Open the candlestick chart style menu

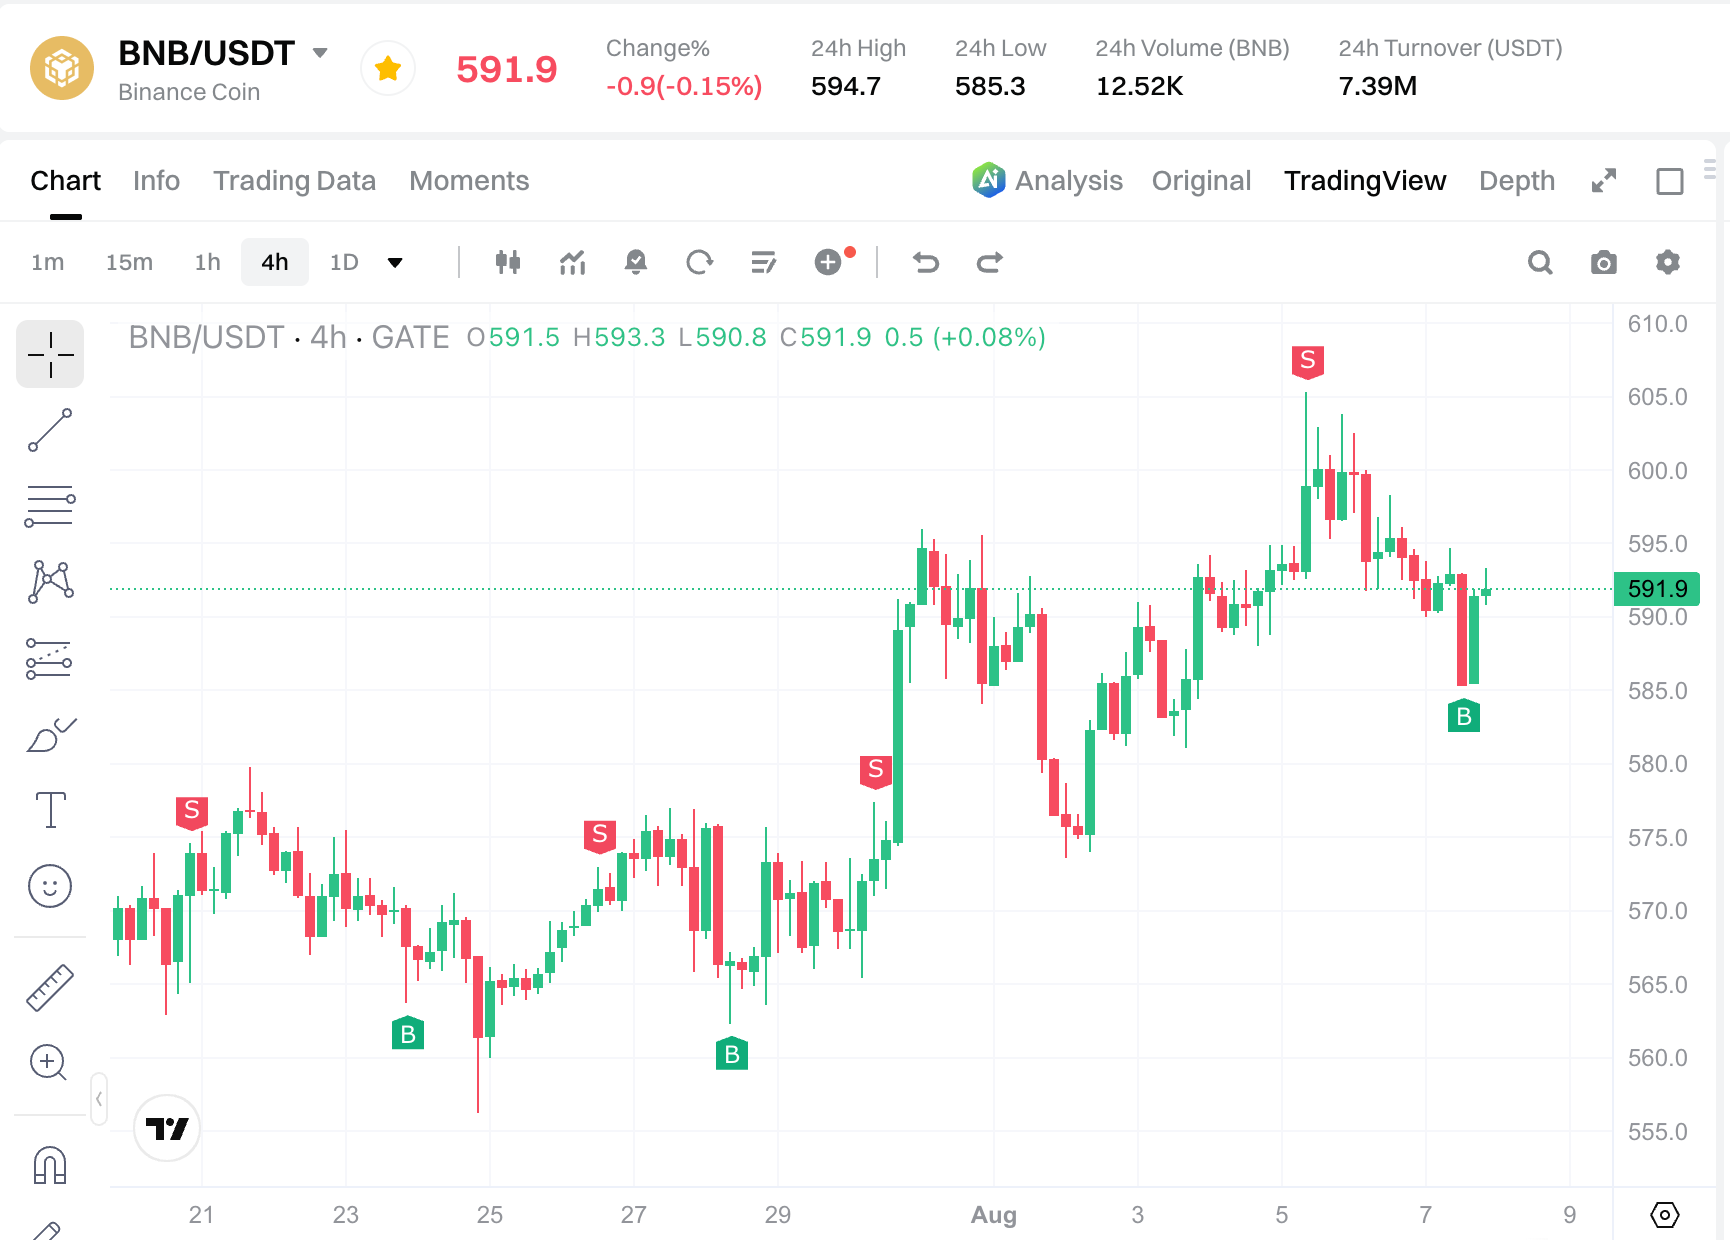508,262
